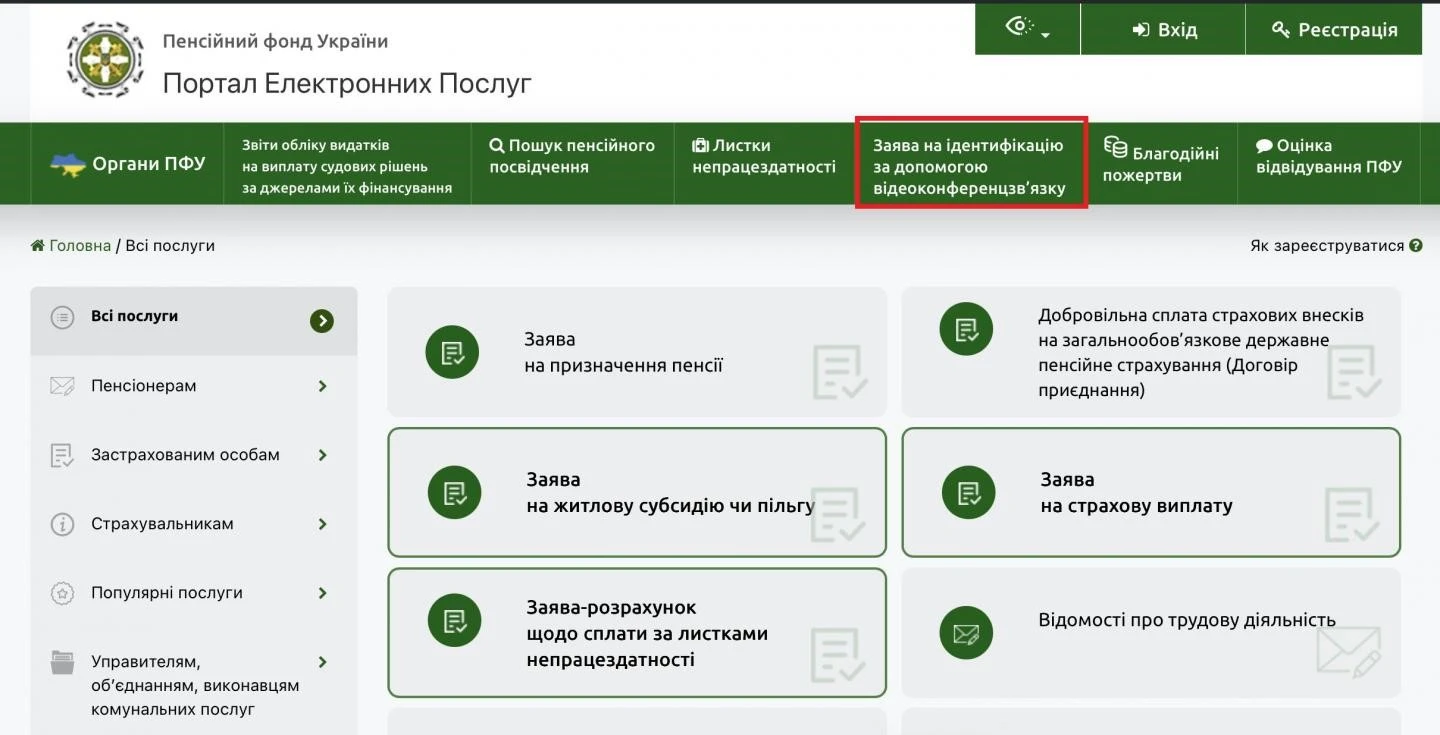
Task: Click the Пенсійний фонд України logo emblem
Action: click(x=104, y=60)
